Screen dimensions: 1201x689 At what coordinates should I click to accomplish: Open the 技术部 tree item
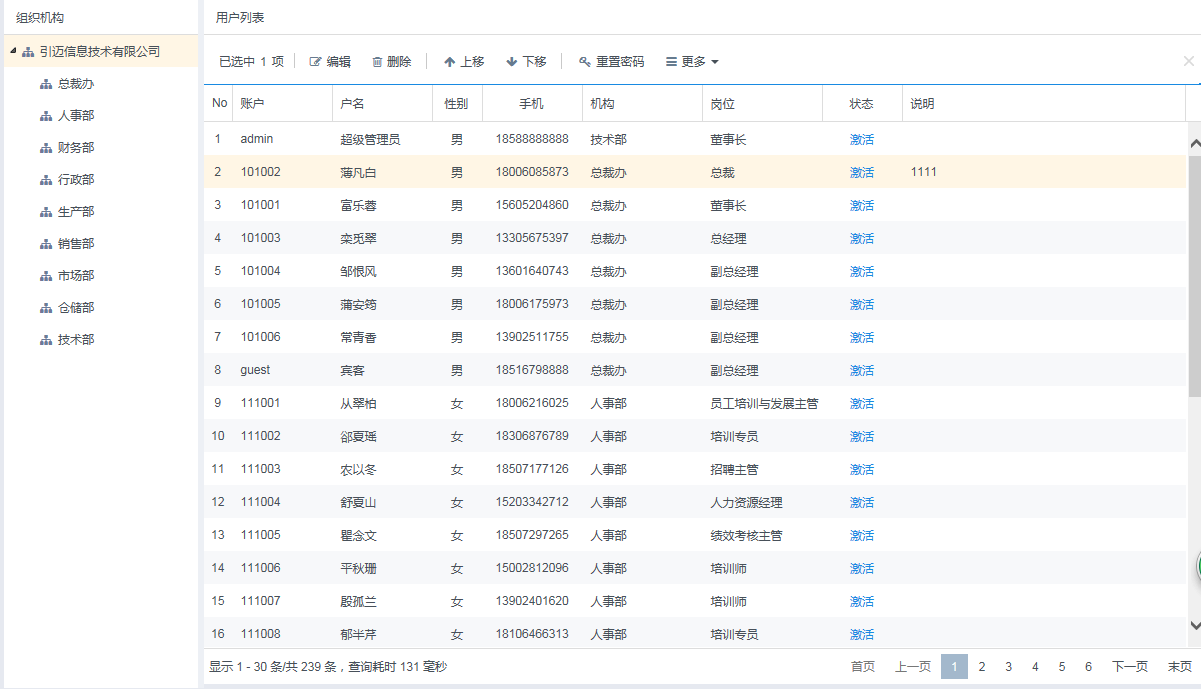click(76, 340)
